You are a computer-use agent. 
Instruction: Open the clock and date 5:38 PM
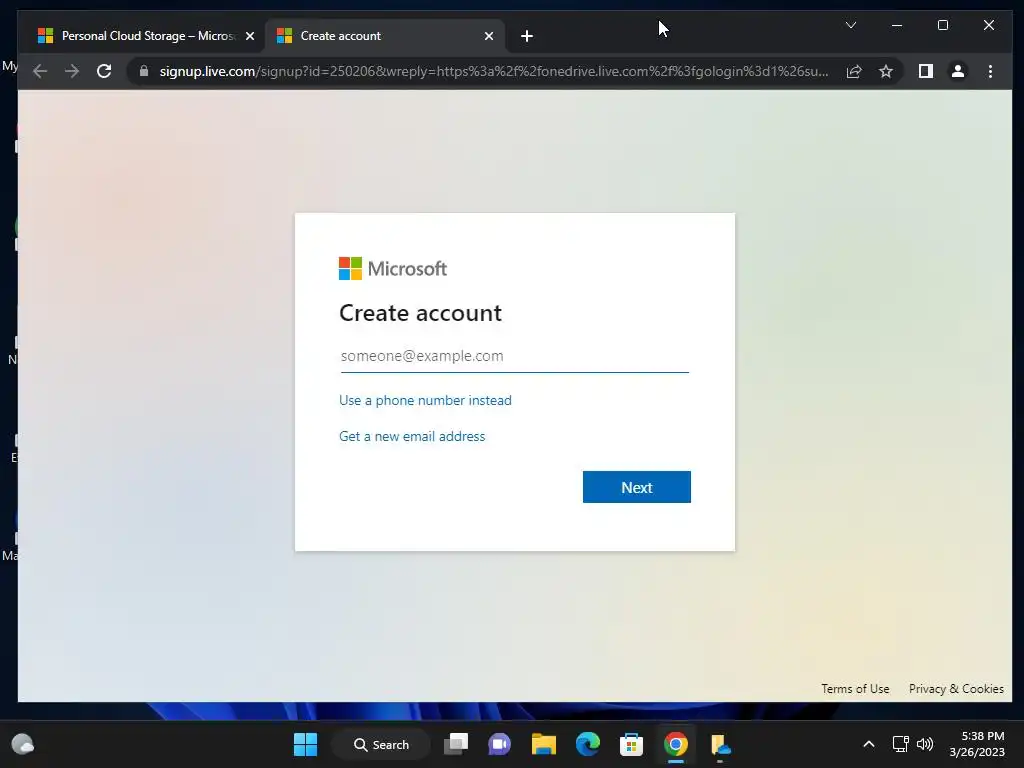pyautogui.click(x=977, y=744)
